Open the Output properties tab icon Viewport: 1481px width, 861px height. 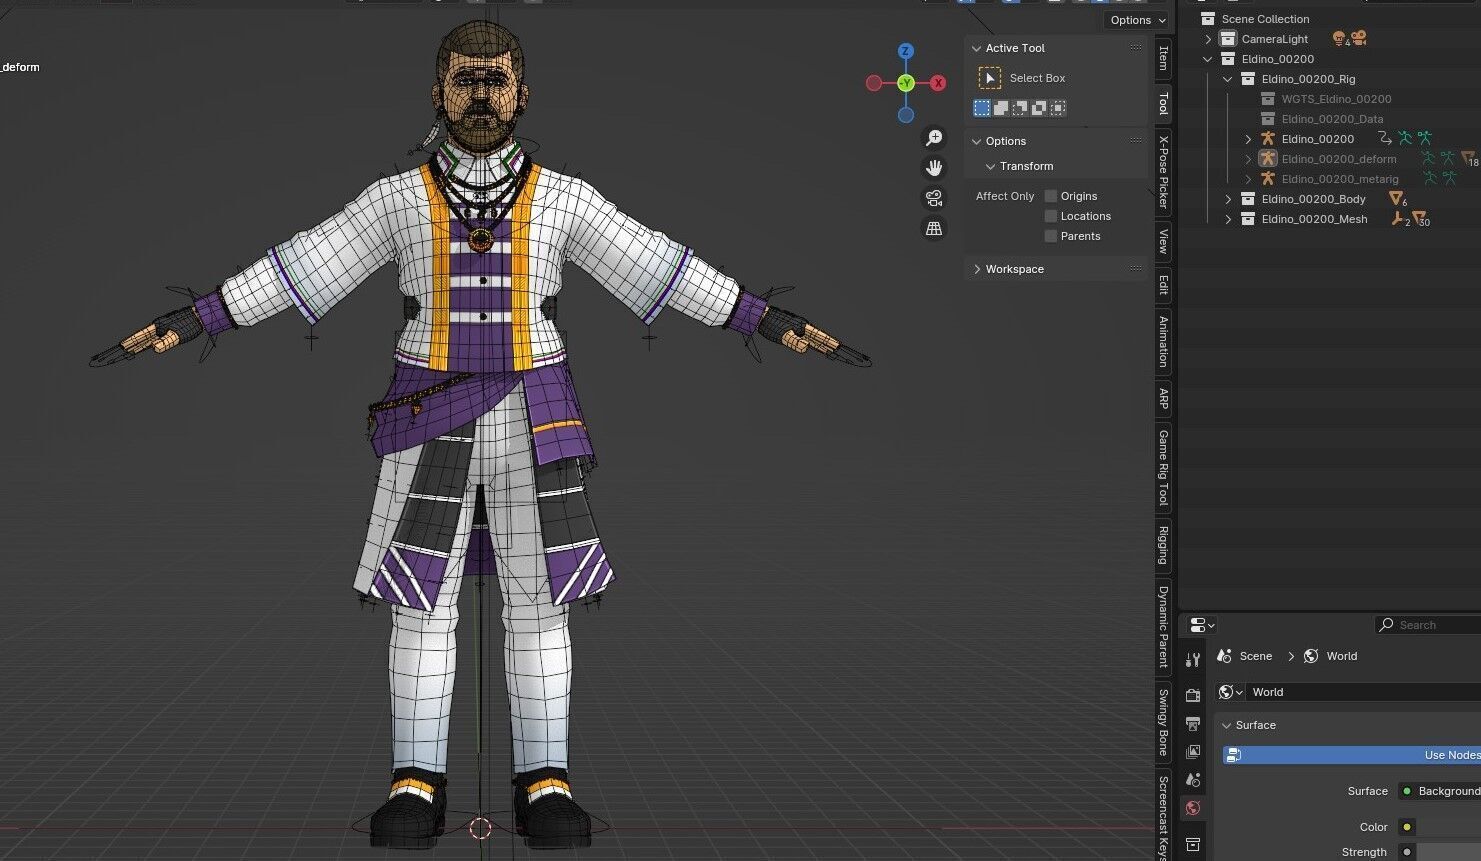[x=1192, y=723]
